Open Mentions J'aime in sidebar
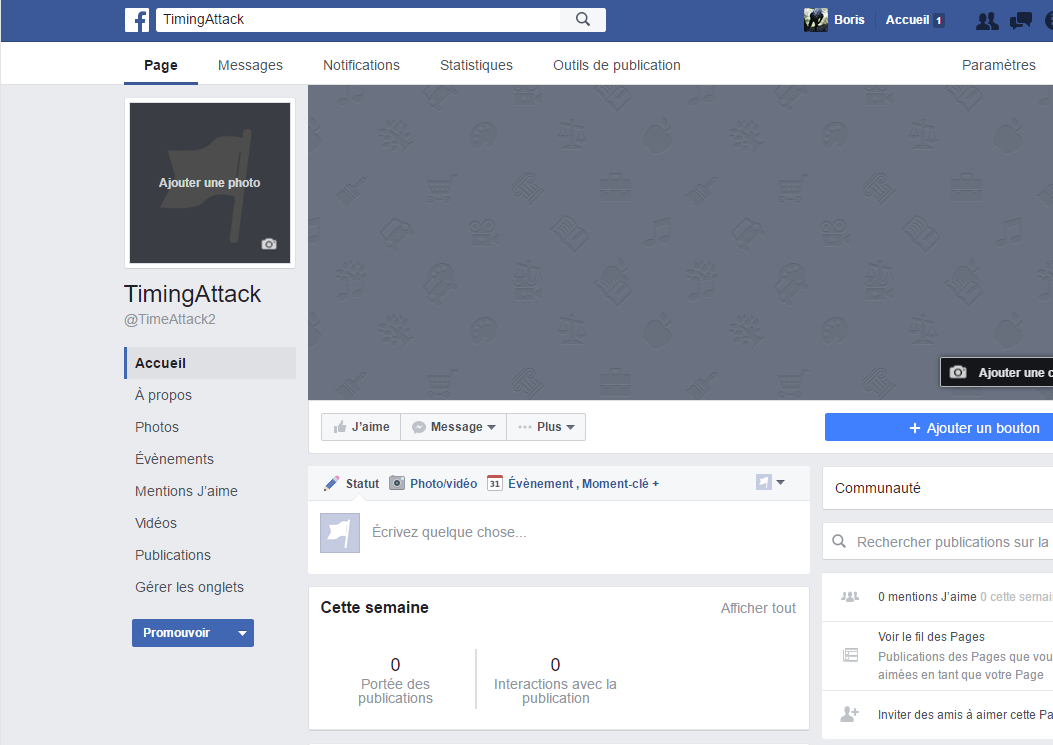 [186, 491]
